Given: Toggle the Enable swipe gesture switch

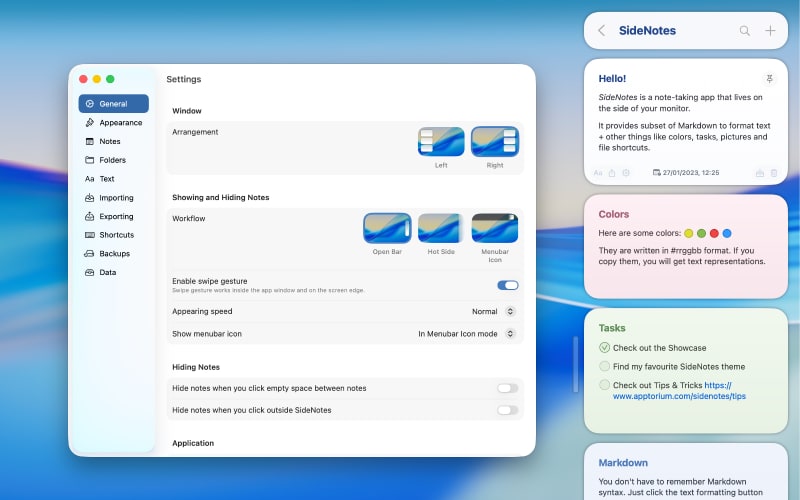Looking at the screenshot, I should point(508,285).
